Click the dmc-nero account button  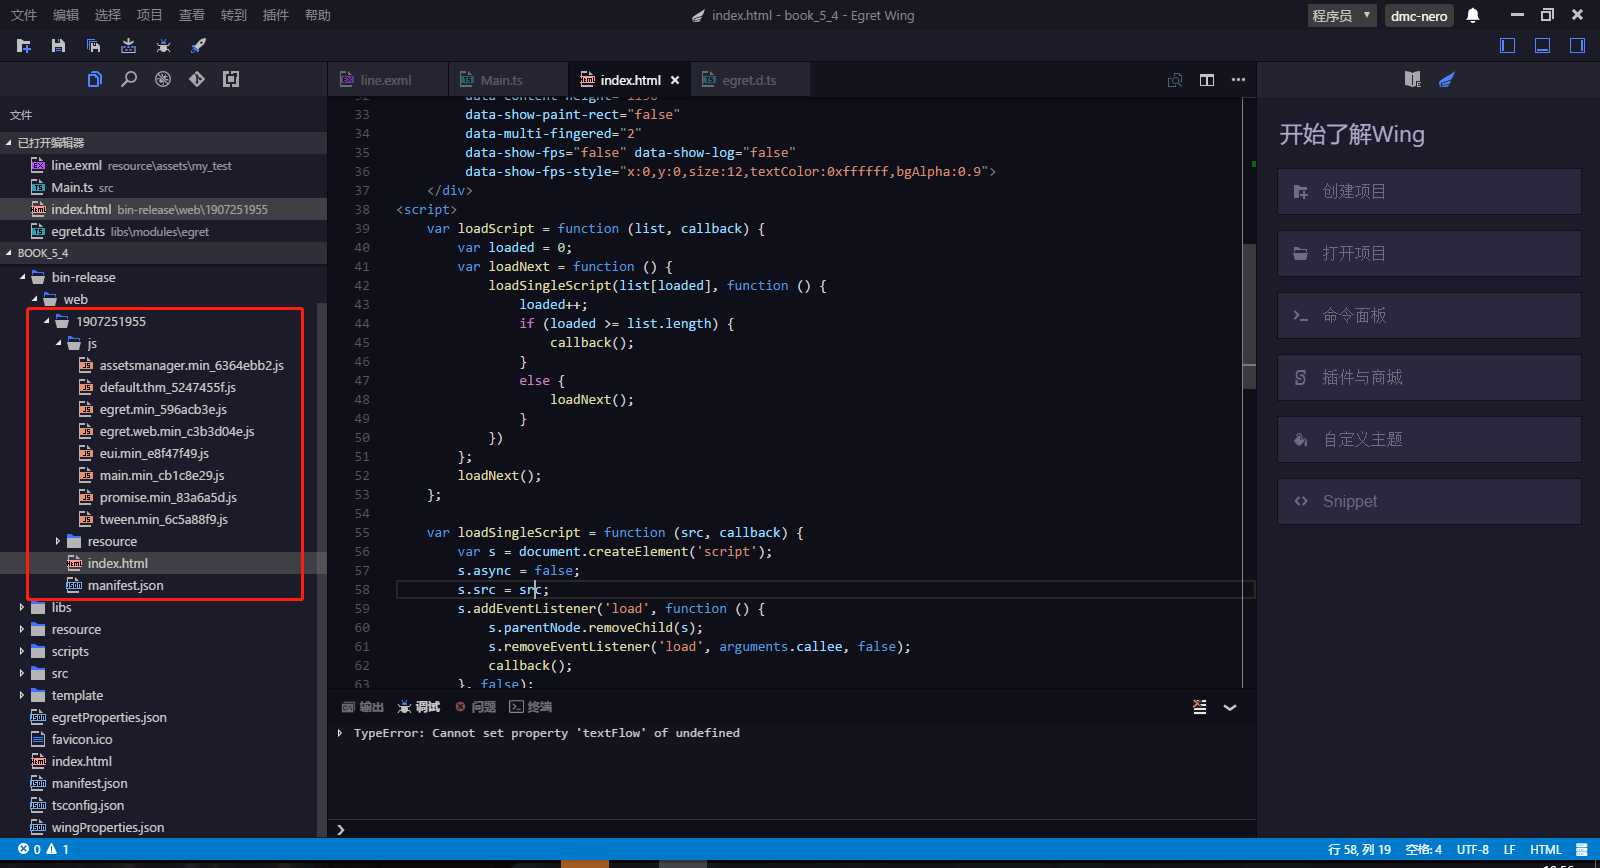point(1419,15)
